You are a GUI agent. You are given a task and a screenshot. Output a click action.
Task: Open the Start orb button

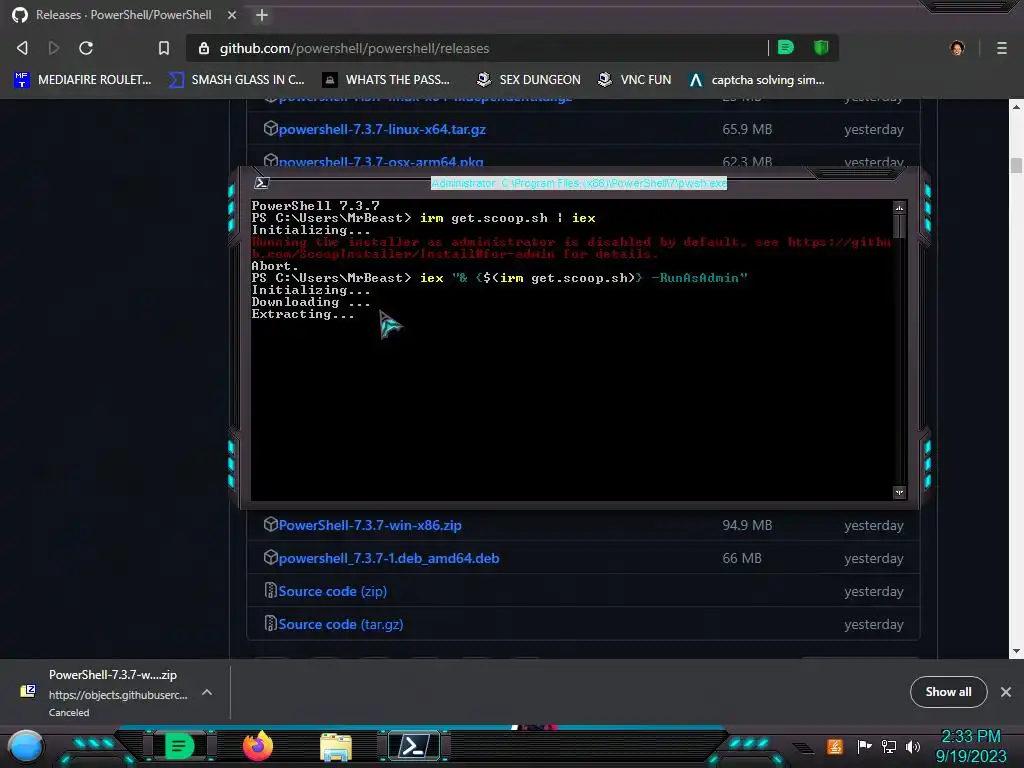[25, 746]
